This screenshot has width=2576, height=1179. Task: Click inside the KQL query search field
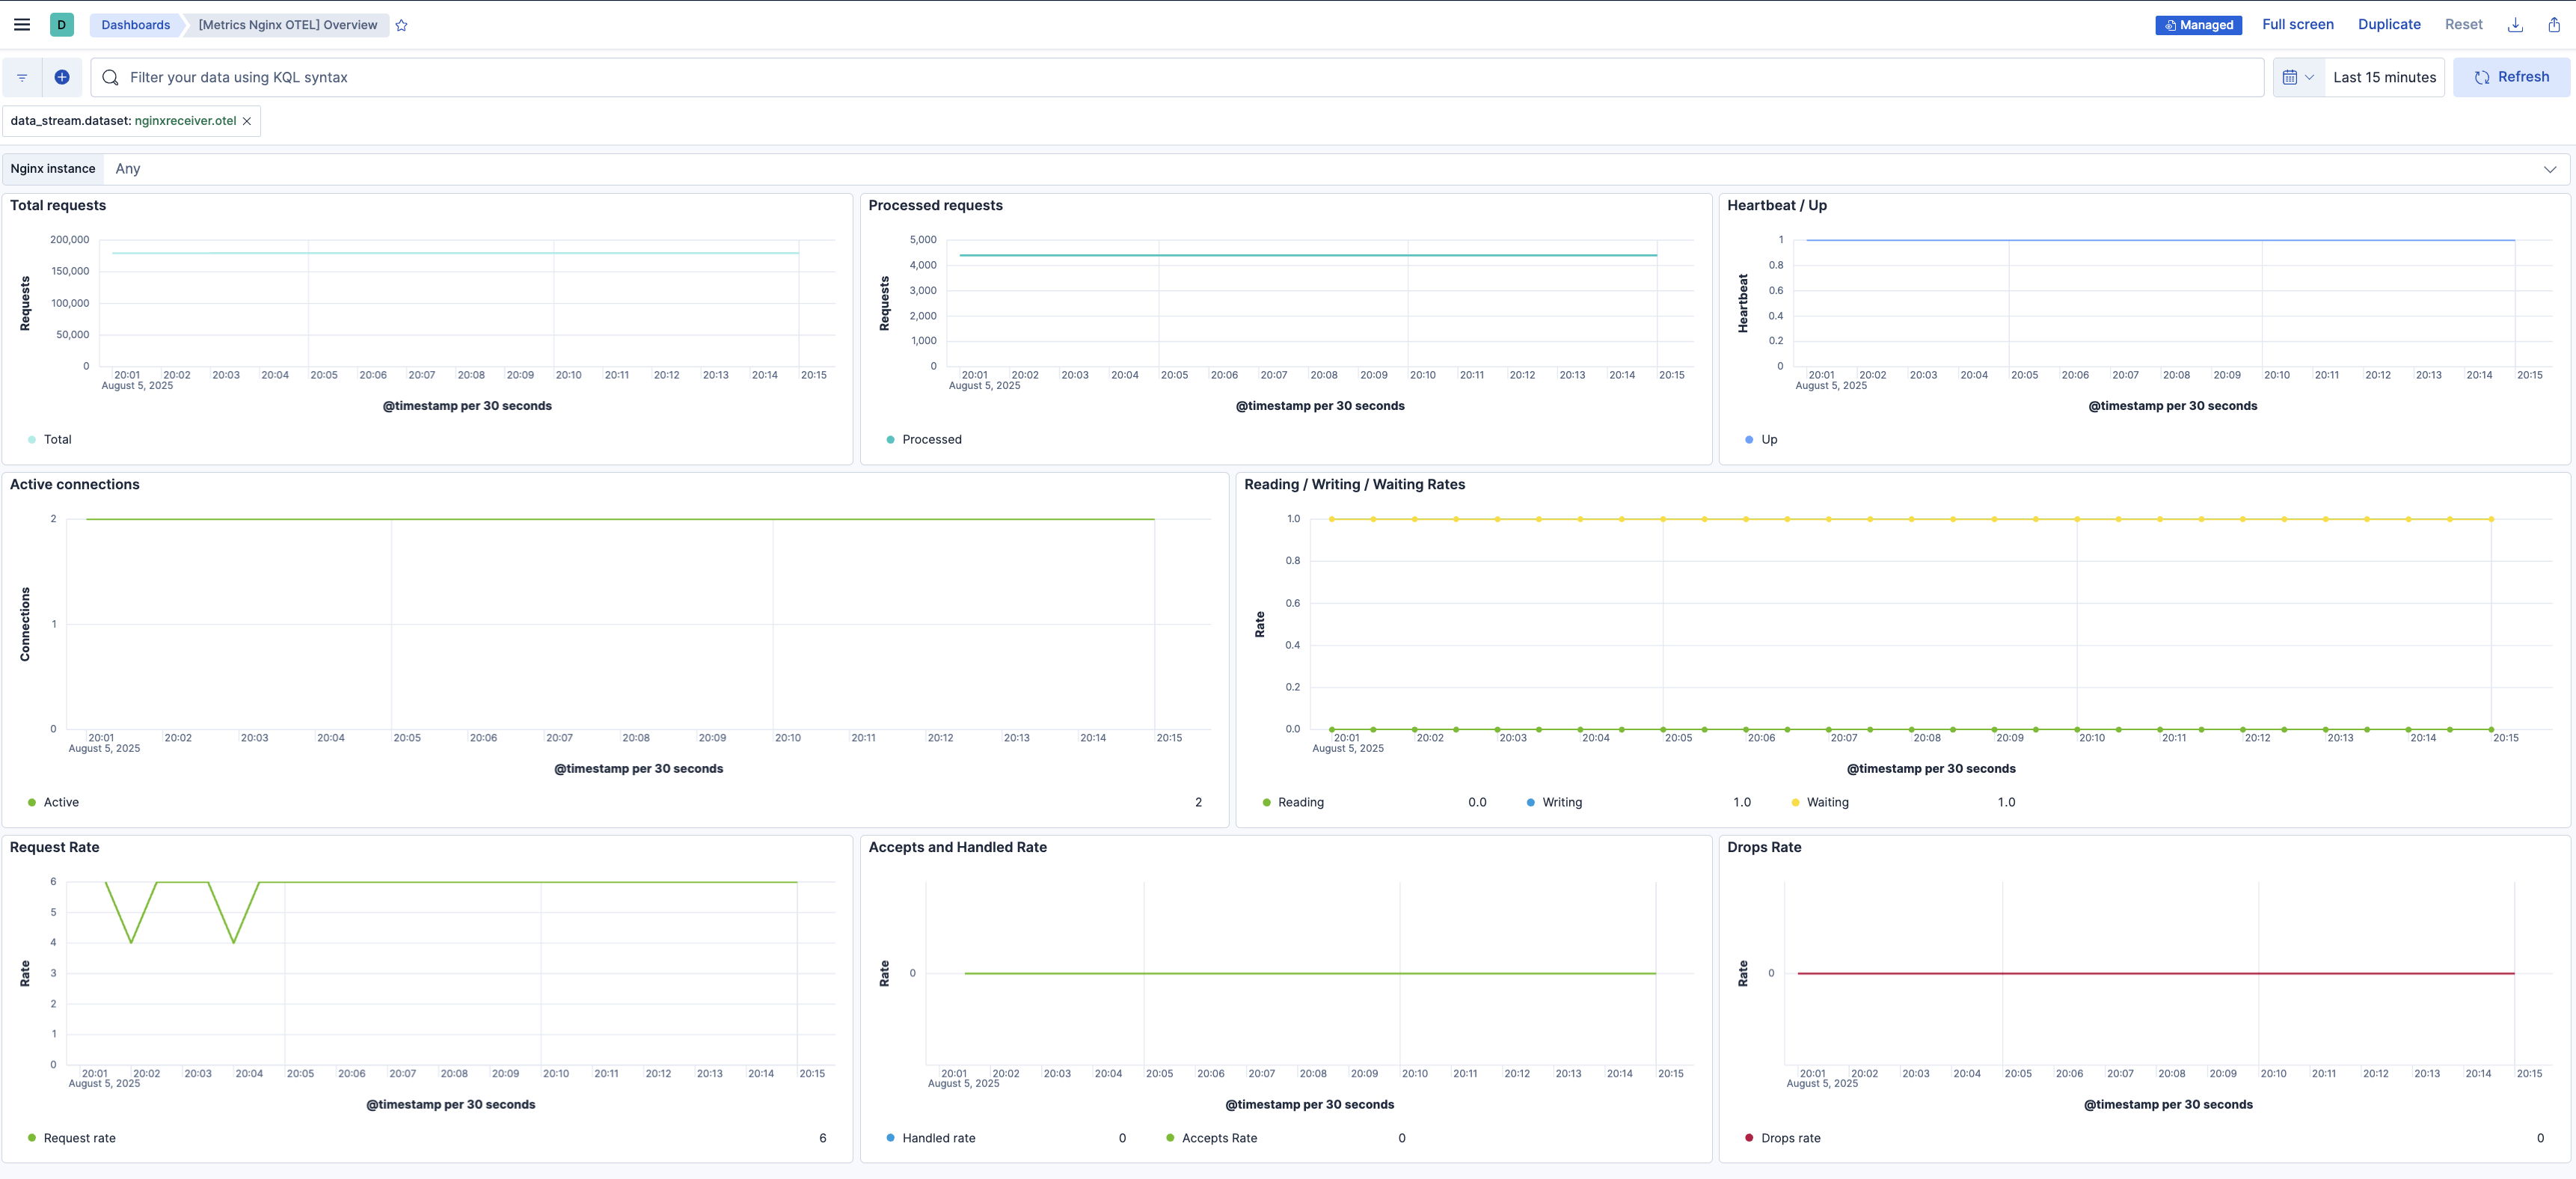click(700, 76)
